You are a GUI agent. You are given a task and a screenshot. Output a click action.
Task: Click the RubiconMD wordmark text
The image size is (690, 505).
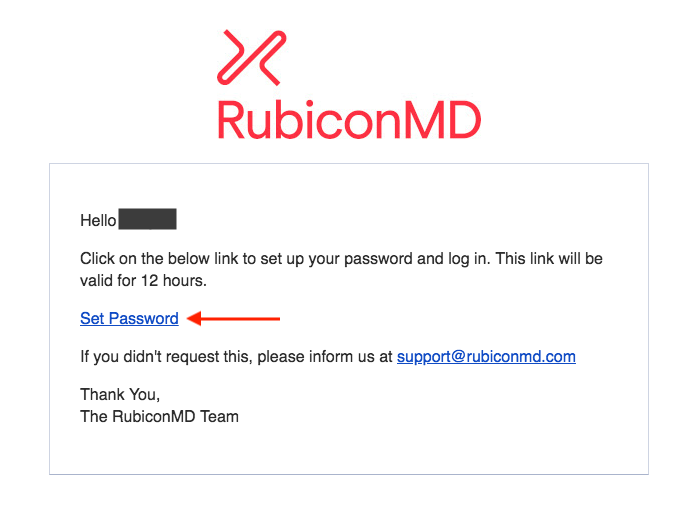(349, 120)
